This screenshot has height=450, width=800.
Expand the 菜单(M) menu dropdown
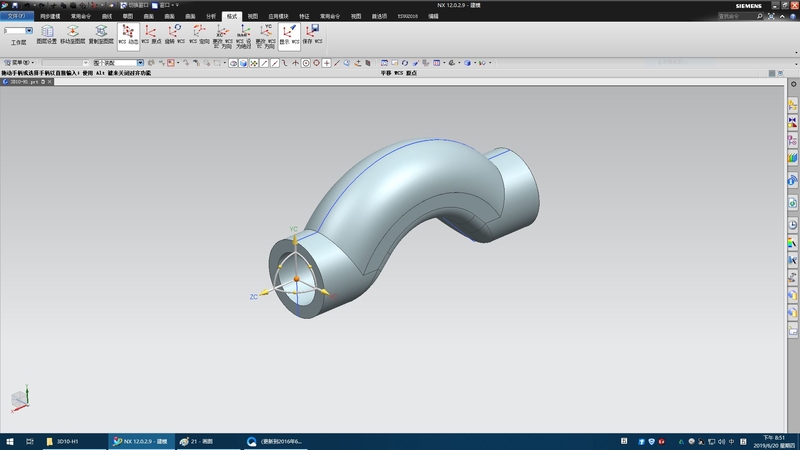pyautogui.click(x=20, y=63)
